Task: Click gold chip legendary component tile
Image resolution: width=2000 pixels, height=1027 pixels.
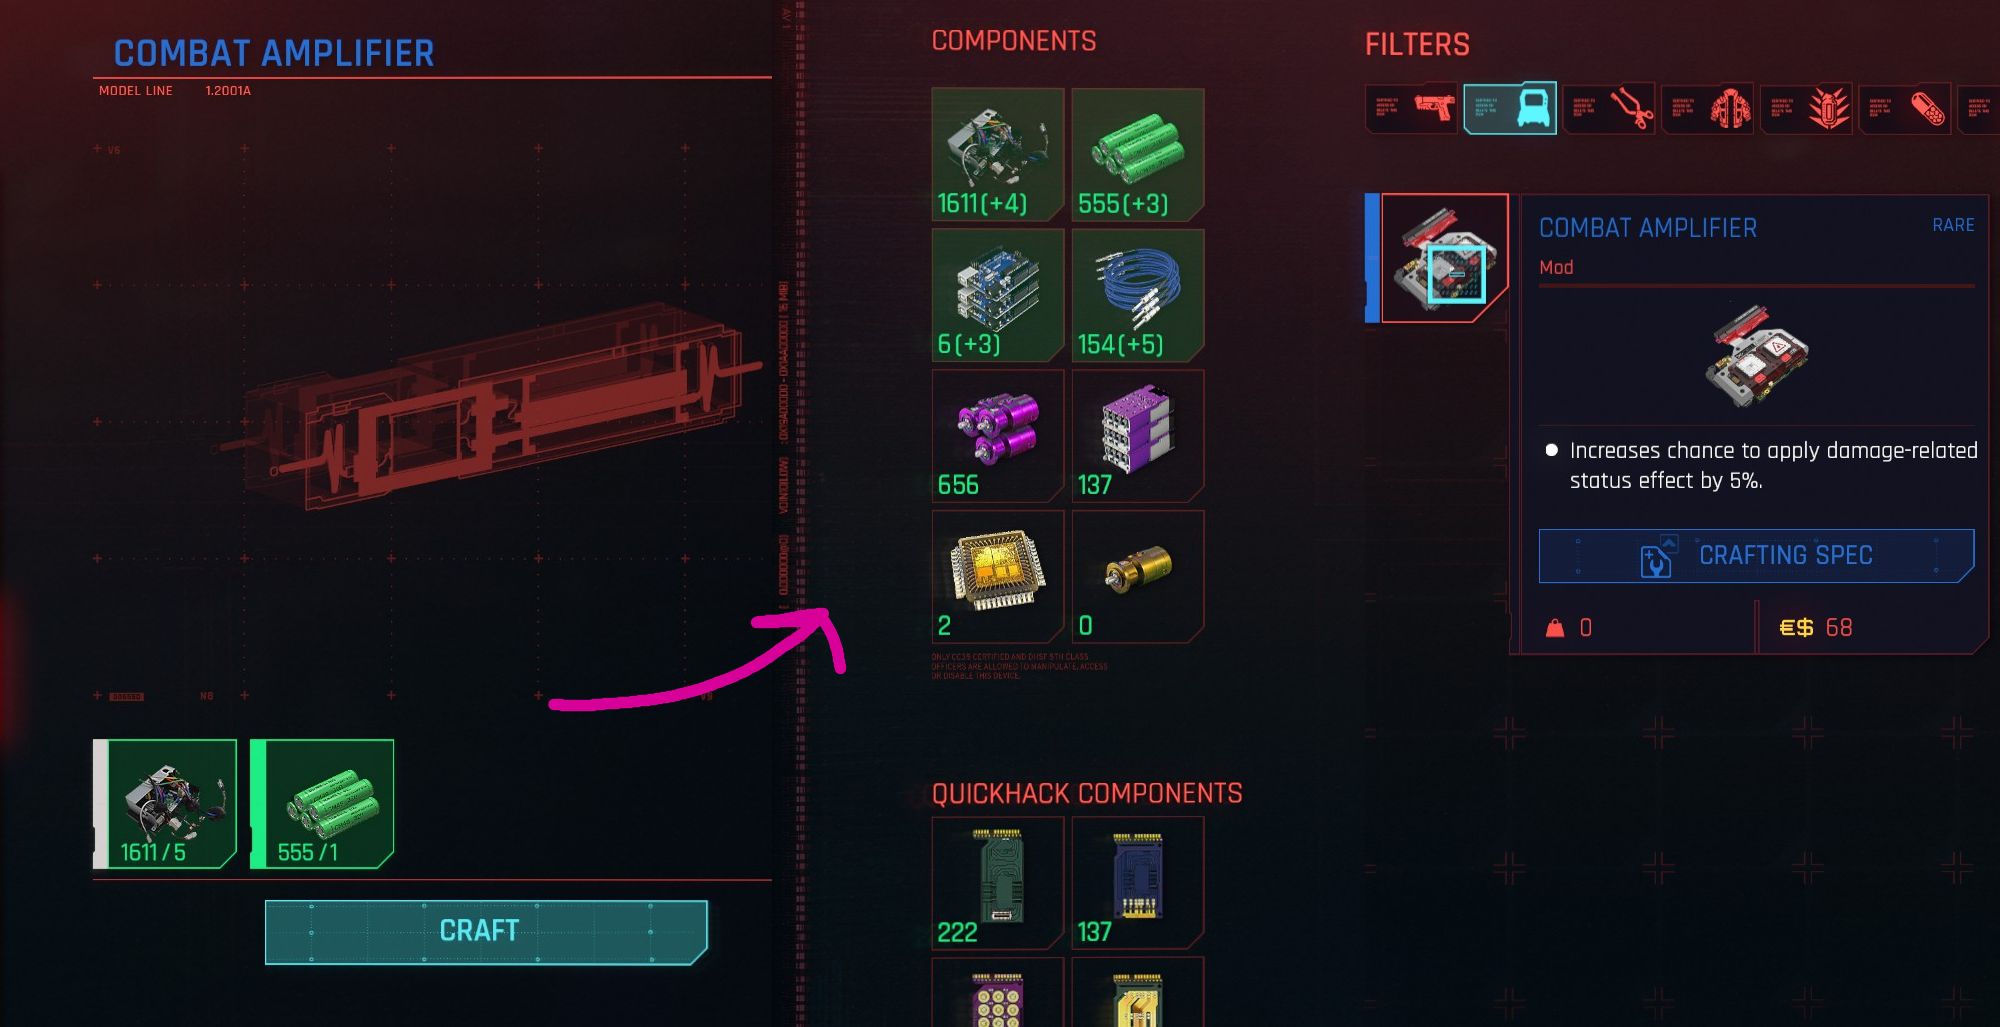Action: pos(997,577)
